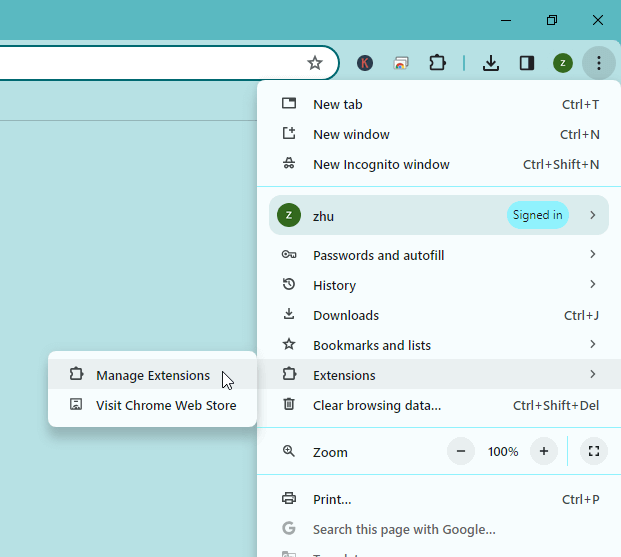Open a New Incognito window

(x=381, y=164)
